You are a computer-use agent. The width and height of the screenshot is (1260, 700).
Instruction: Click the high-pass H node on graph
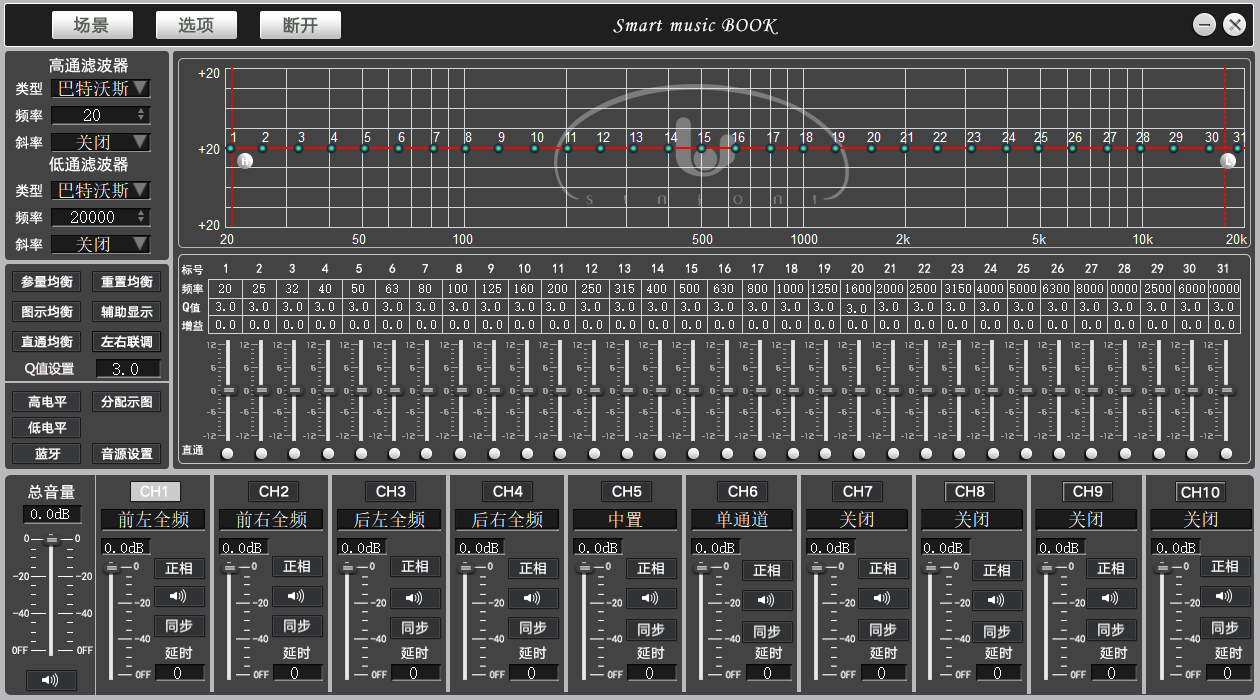246,160
